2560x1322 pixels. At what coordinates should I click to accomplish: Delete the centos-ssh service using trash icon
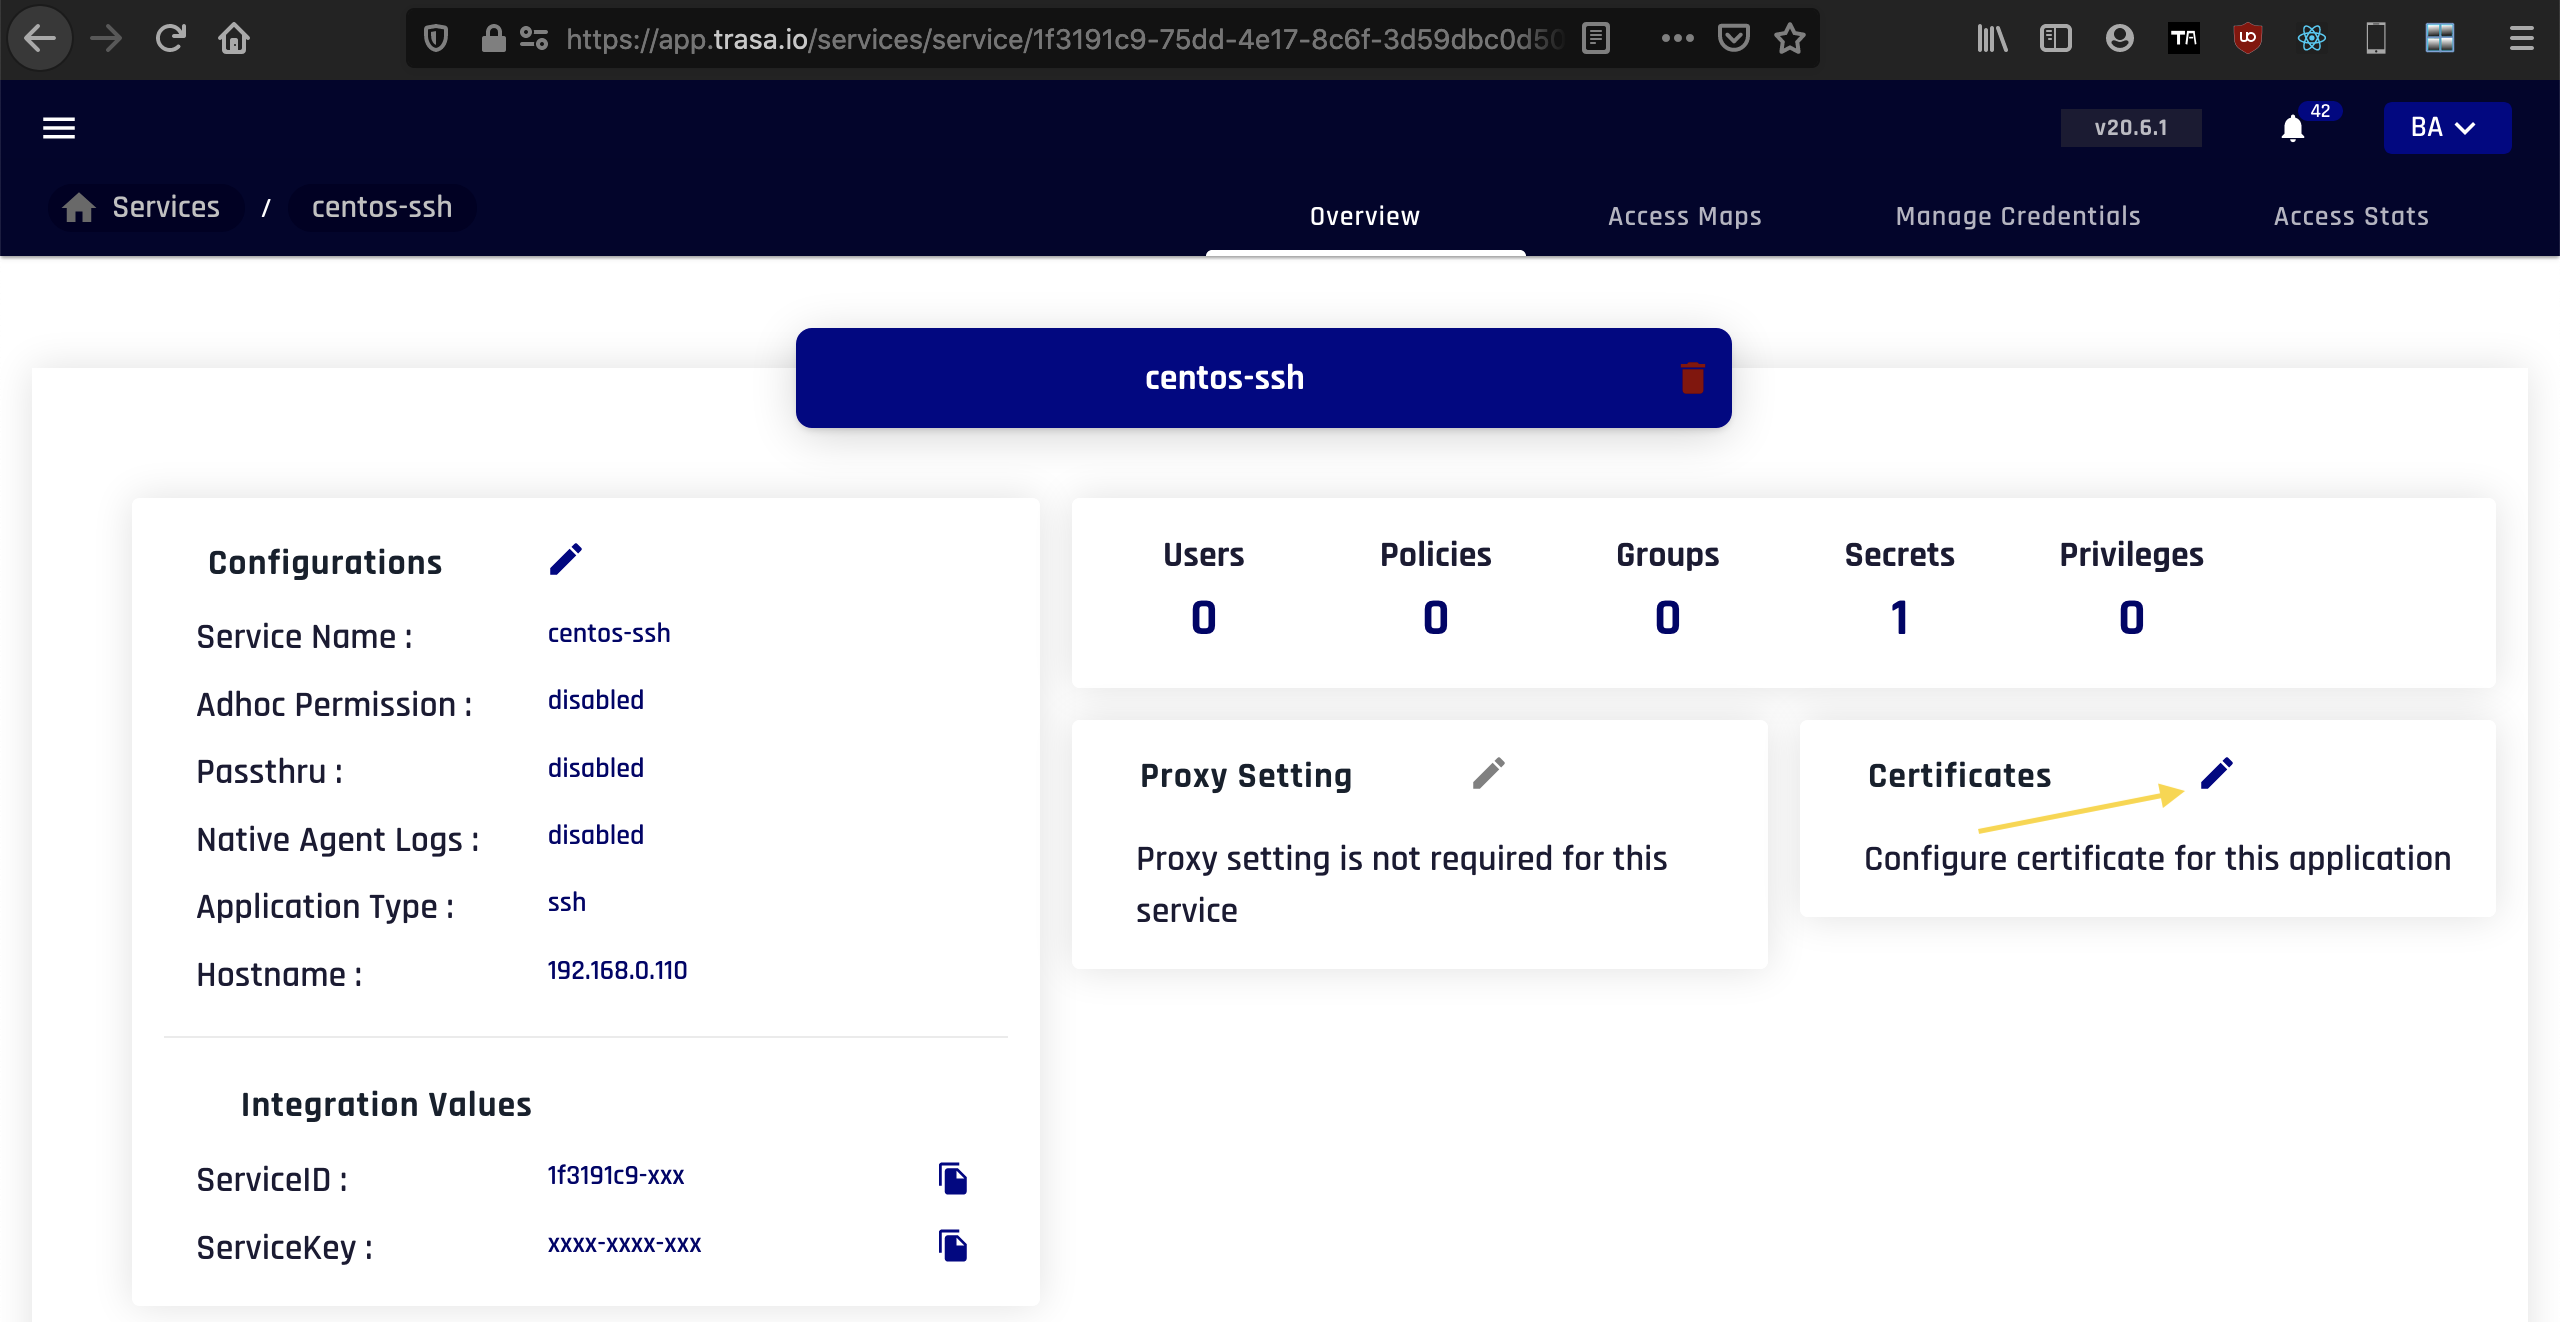click(x=1691, y=378)
